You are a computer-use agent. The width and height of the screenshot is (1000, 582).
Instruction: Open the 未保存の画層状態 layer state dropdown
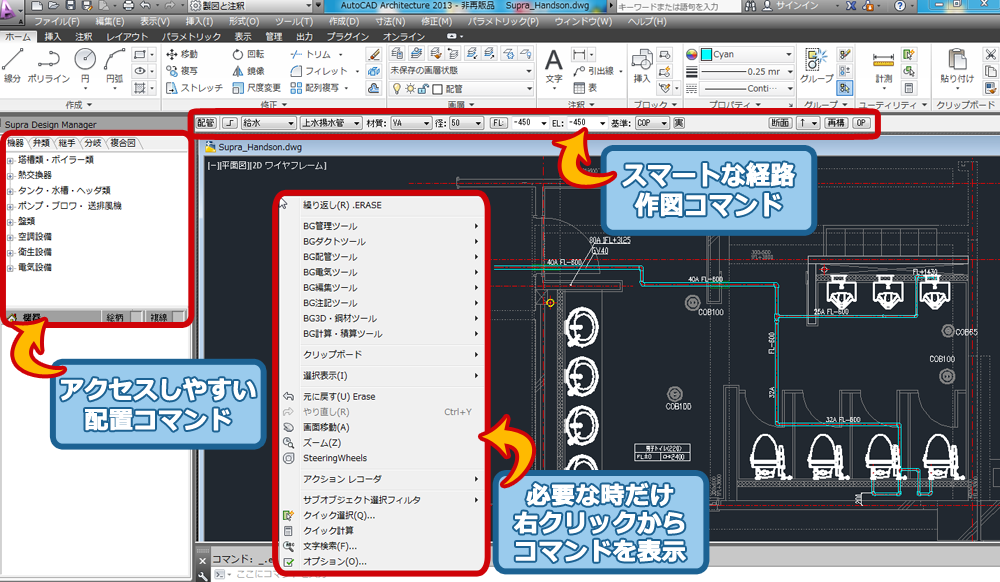(x=461, y=71)
